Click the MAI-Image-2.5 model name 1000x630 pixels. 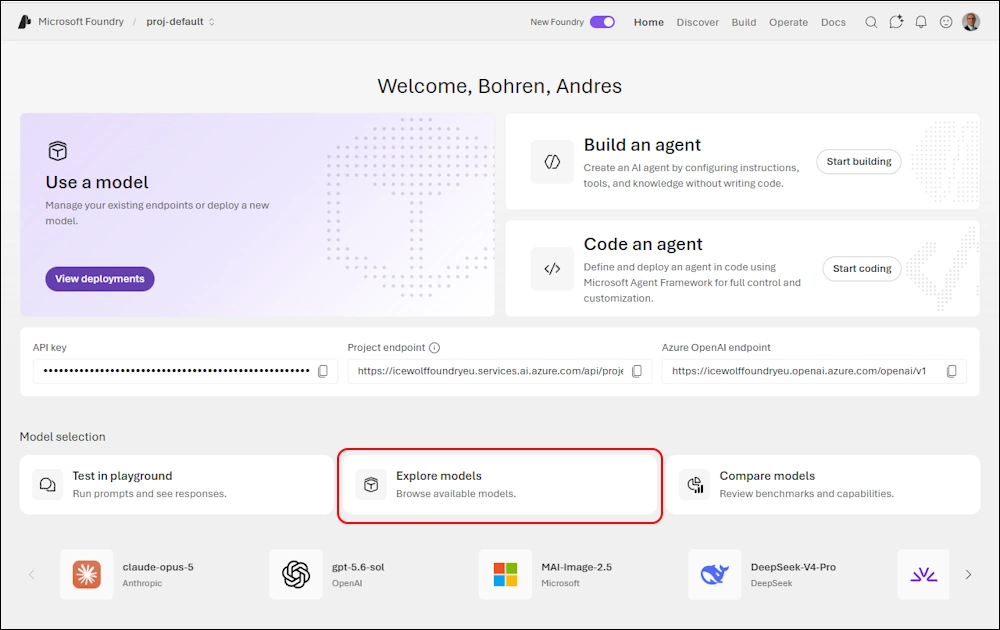pyautogui.click(x=577, y=568)
